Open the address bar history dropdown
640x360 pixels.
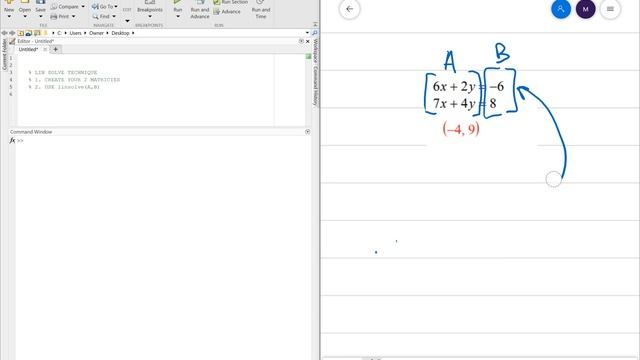307,33
